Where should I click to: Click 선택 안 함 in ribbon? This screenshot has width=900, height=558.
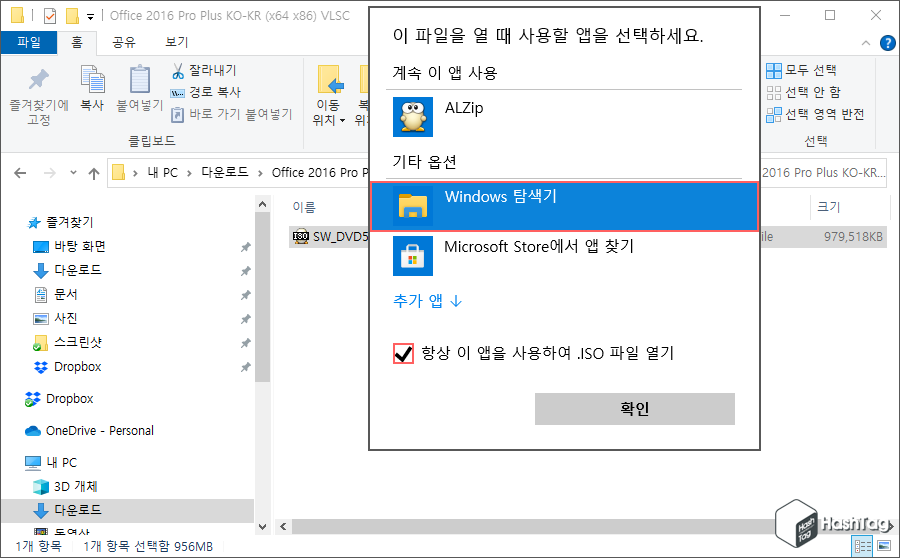click(804, 92)
